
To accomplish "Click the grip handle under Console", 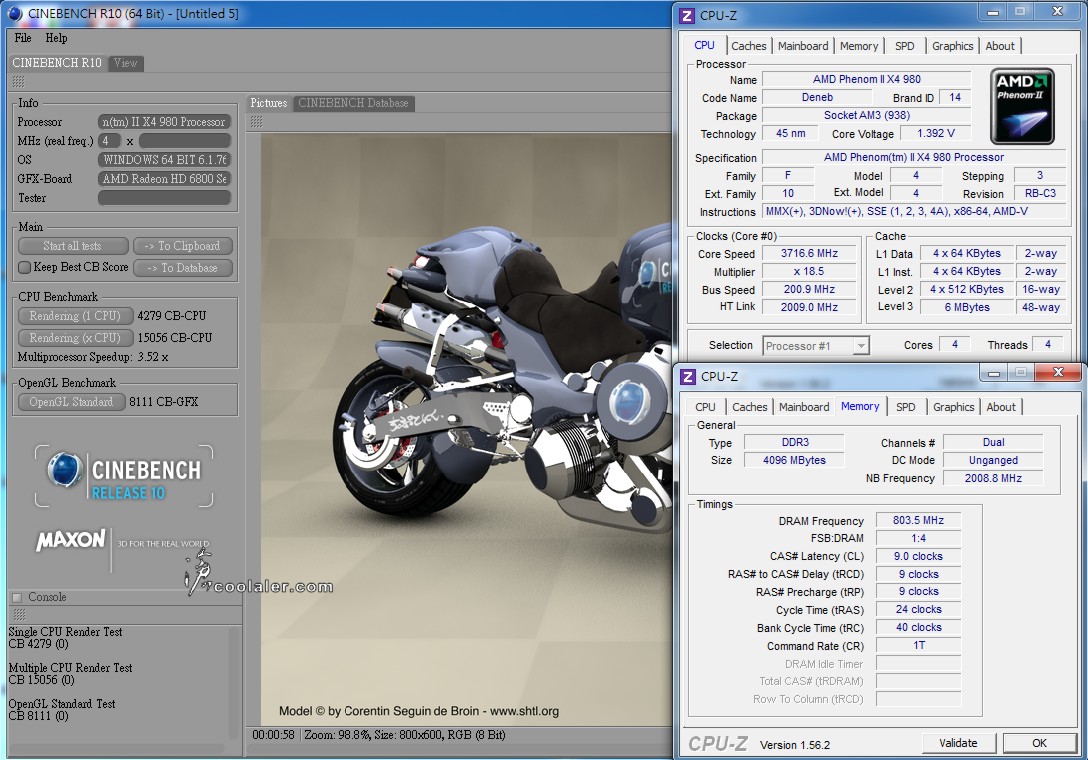I will click(x=19, y=615).
